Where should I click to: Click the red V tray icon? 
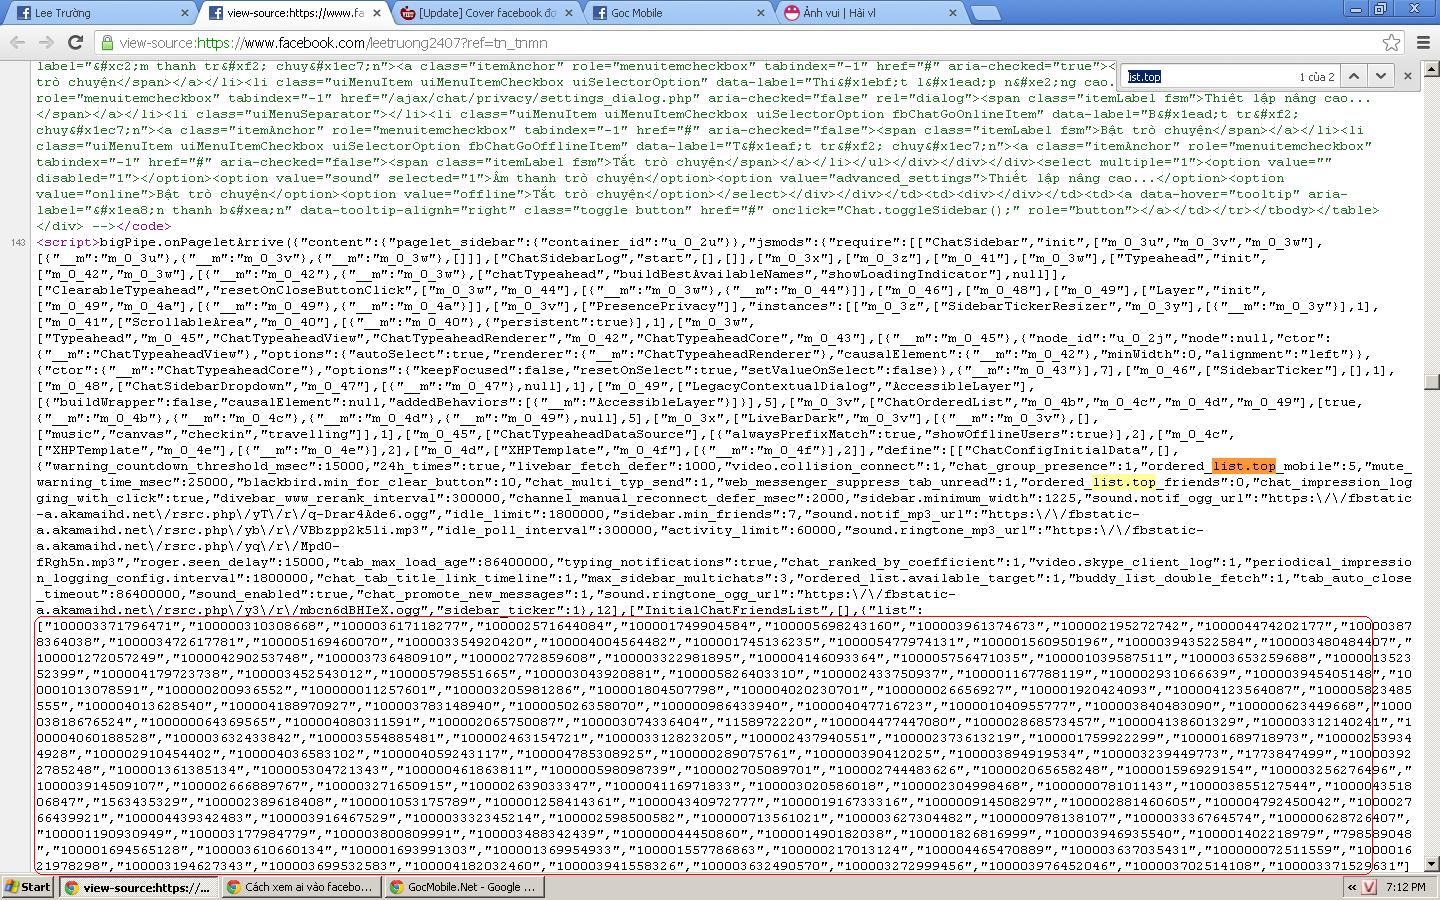point(1370,887)
